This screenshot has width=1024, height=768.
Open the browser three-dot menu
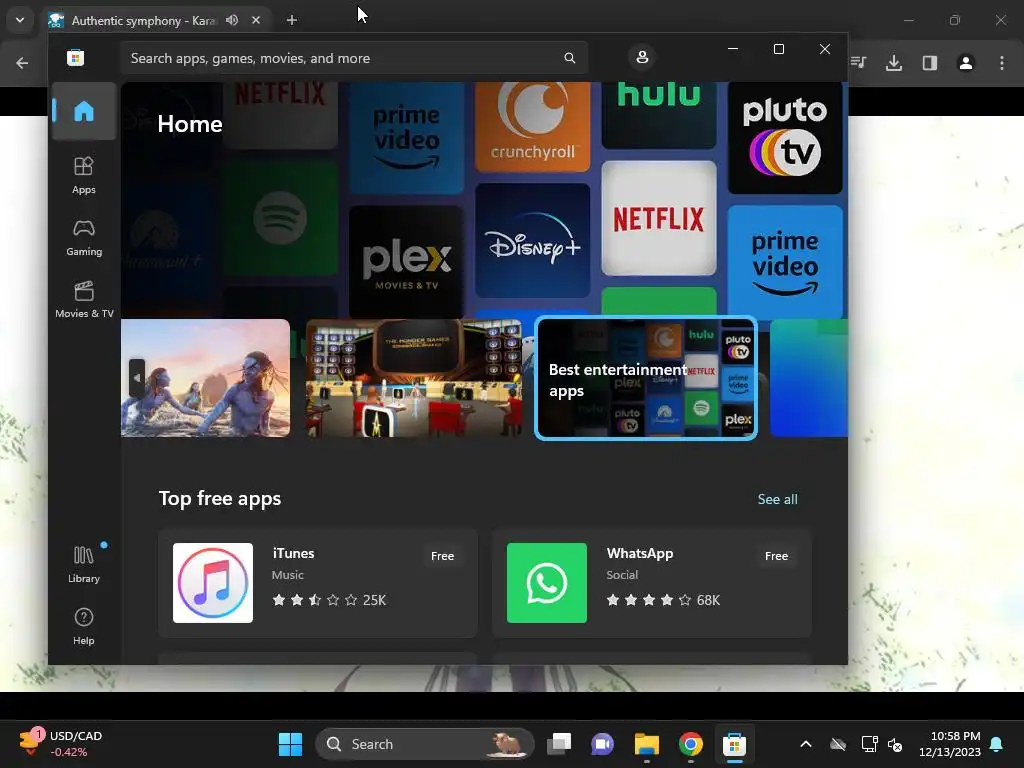pyautogui.click(x=1002, y=63)
